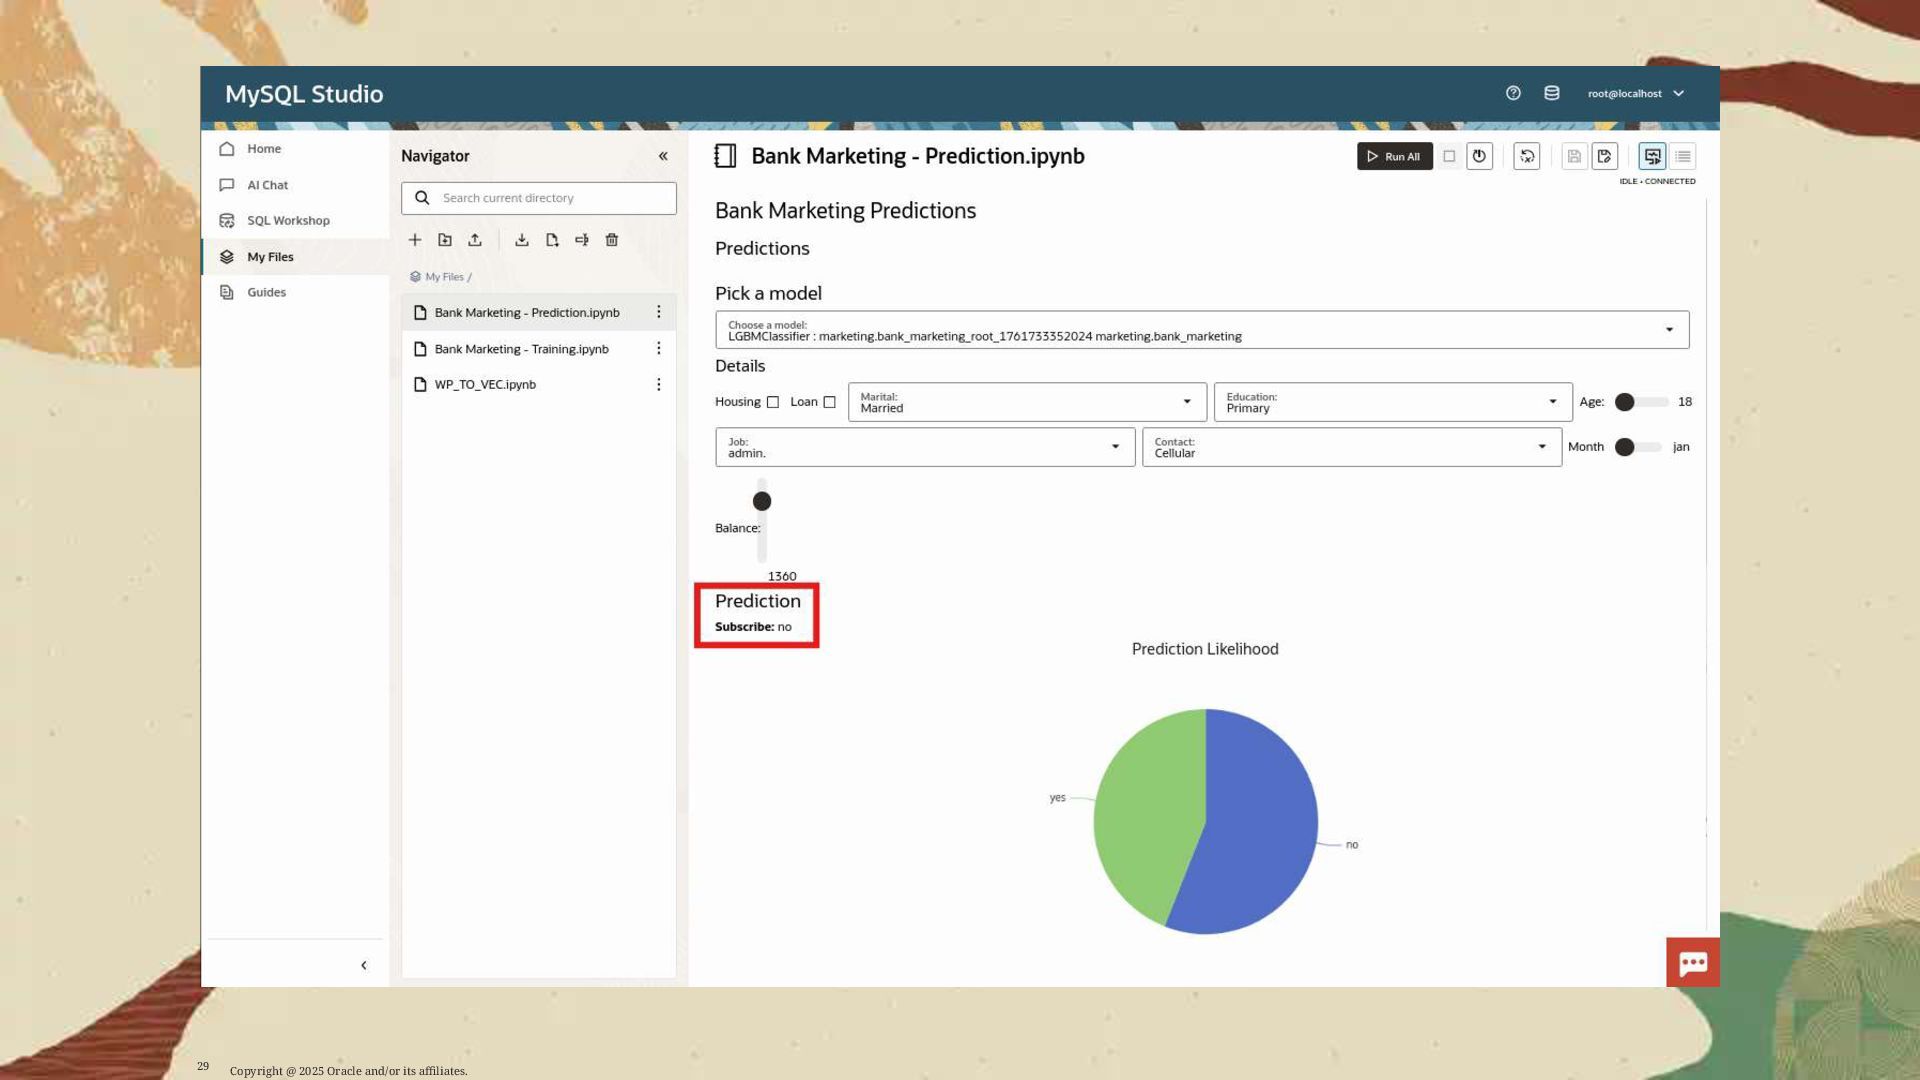Click the database icon in top header

1552,93
